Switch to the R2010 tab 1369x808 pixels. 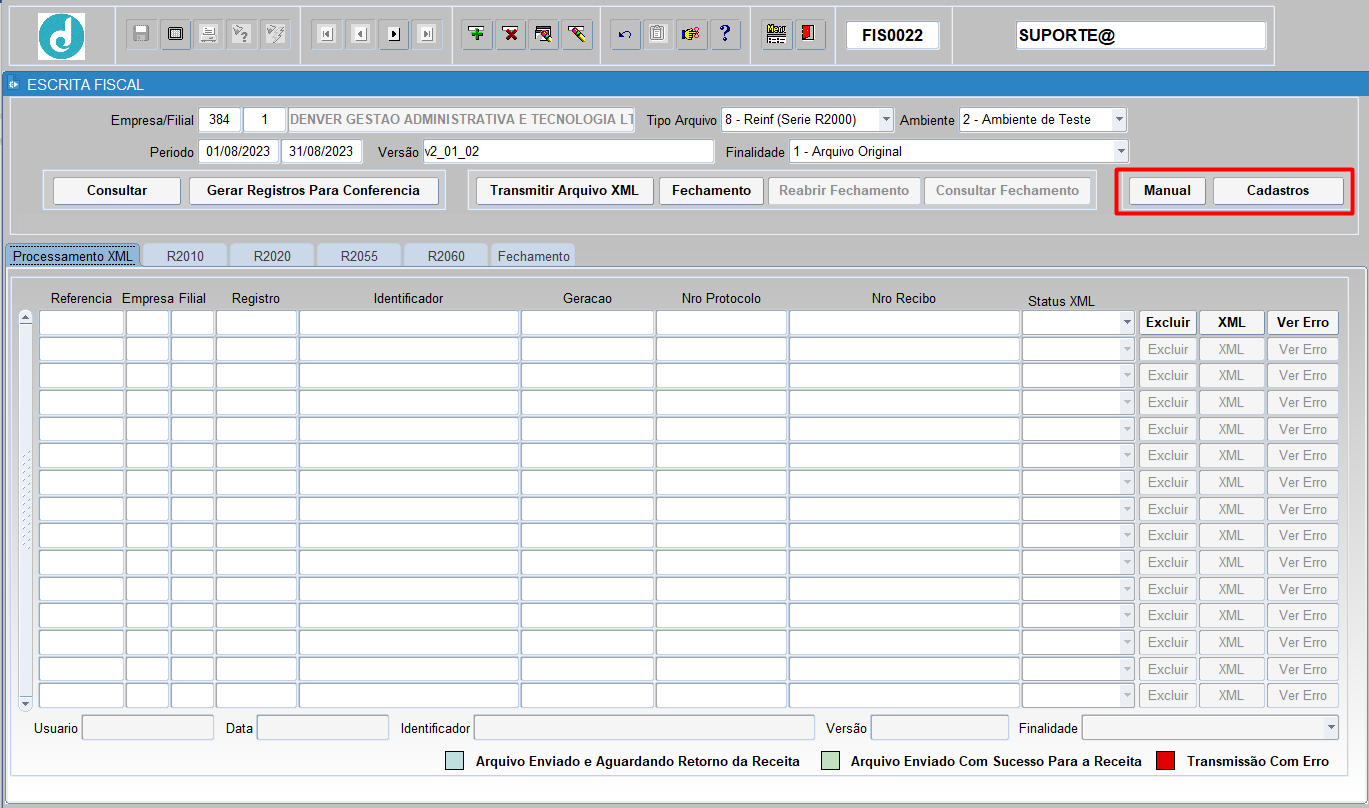click(x=185, y=256)
